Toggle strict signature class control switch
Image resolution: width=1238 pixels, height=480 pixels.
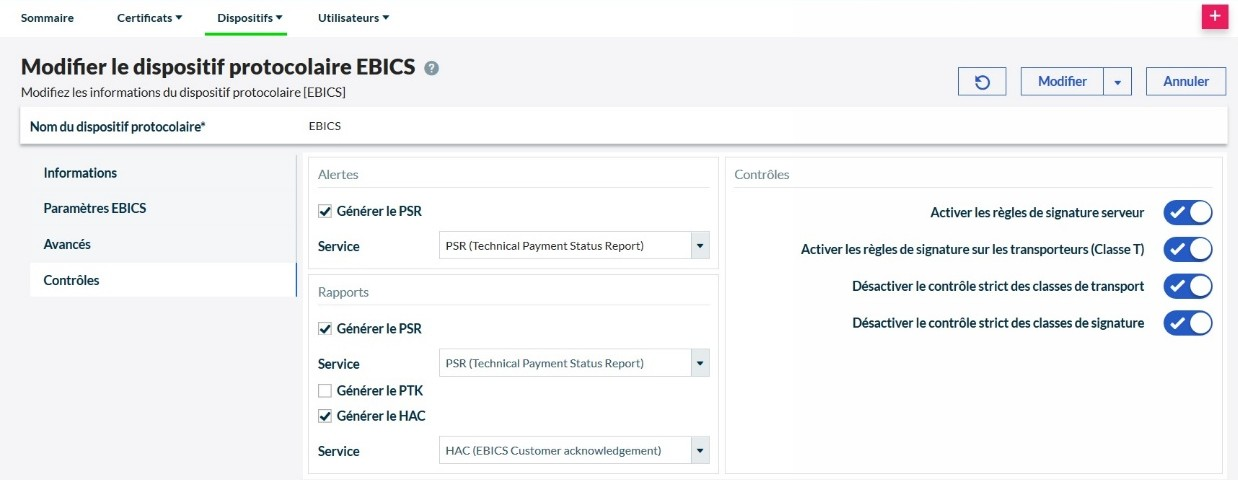[x=1187, y=323]
